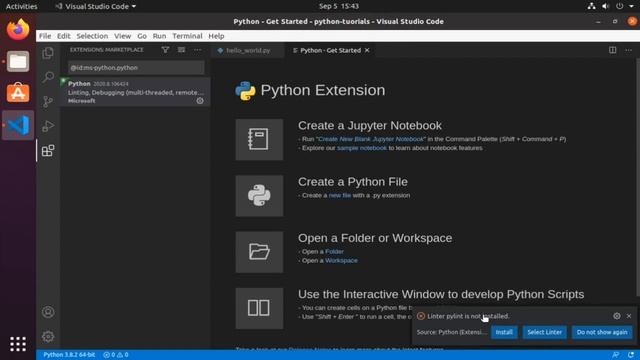The image size is (640, 360).
Task: Open Manage gear in activity bar
Action: click(48, 337)
